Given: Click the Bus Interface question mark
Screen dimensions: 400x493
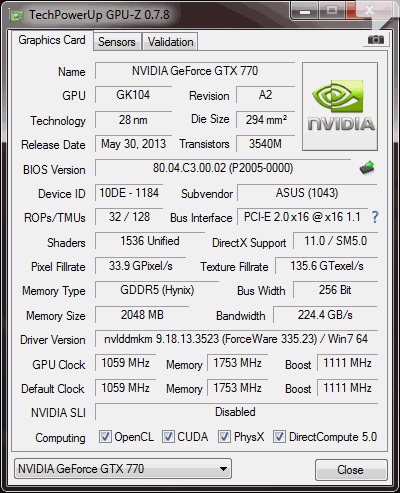Looking at the screenshot, I should [375, 217].
